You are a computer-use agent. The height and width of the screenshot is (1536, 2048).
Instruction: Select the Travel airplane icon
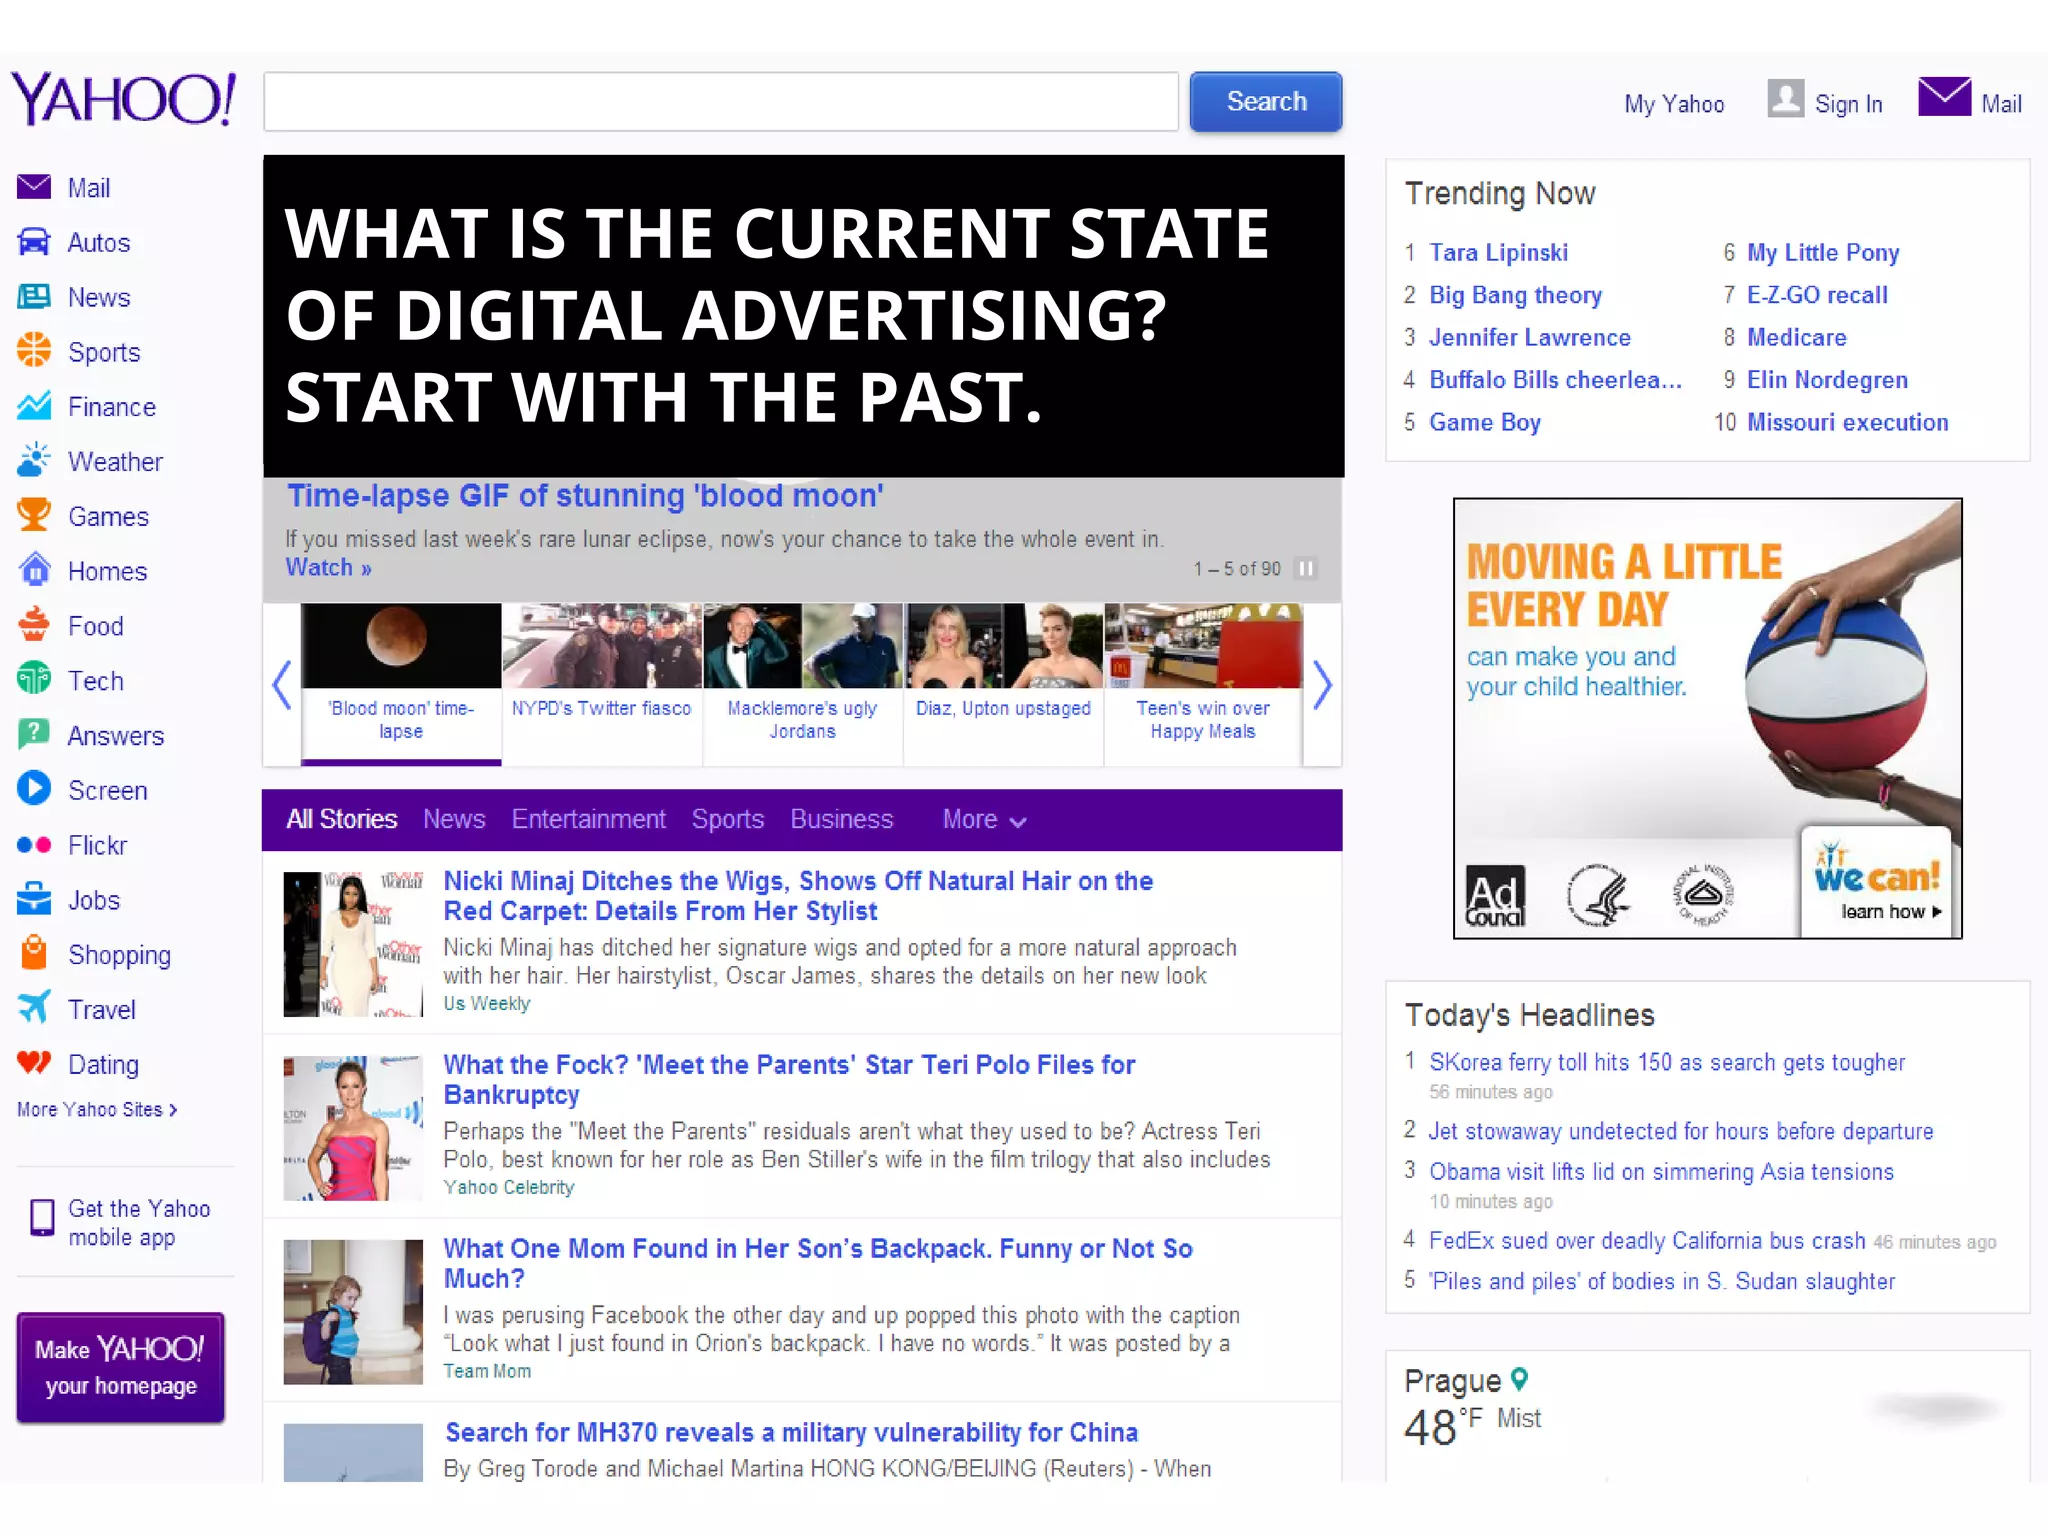[x=34, y=1008]
